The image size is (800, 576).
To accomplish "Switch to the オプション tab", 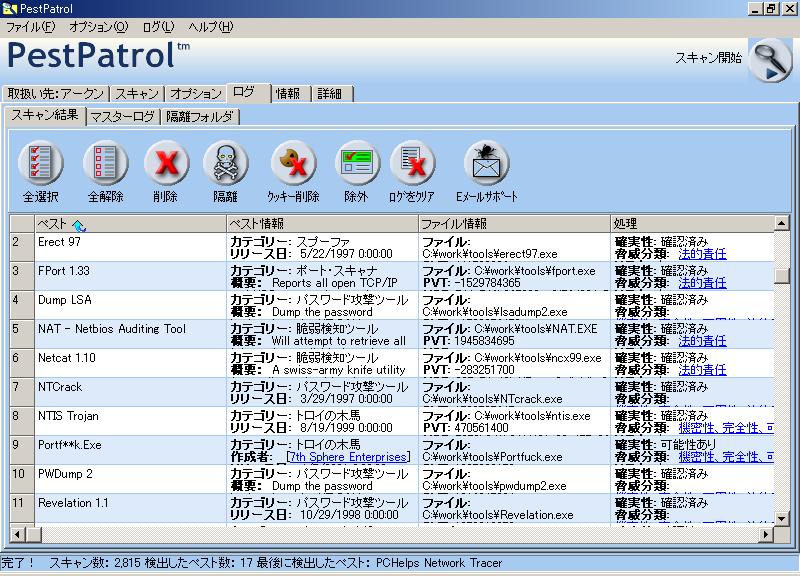I will tap(195, 93).
